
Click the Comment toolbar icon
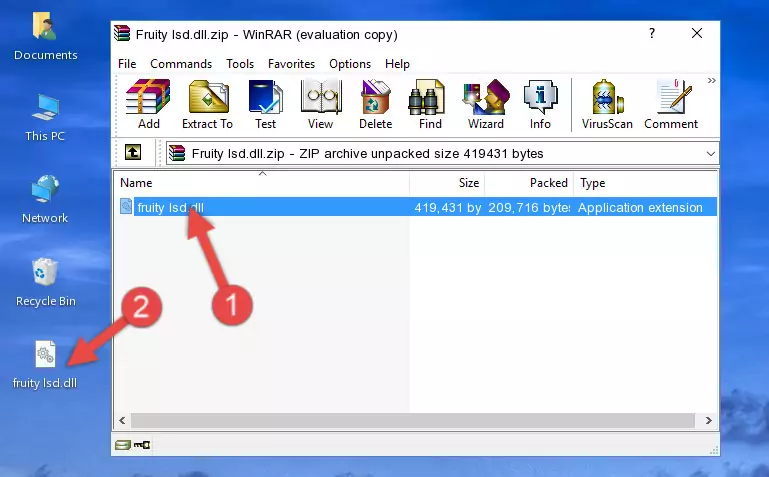[x=671, y=104]
